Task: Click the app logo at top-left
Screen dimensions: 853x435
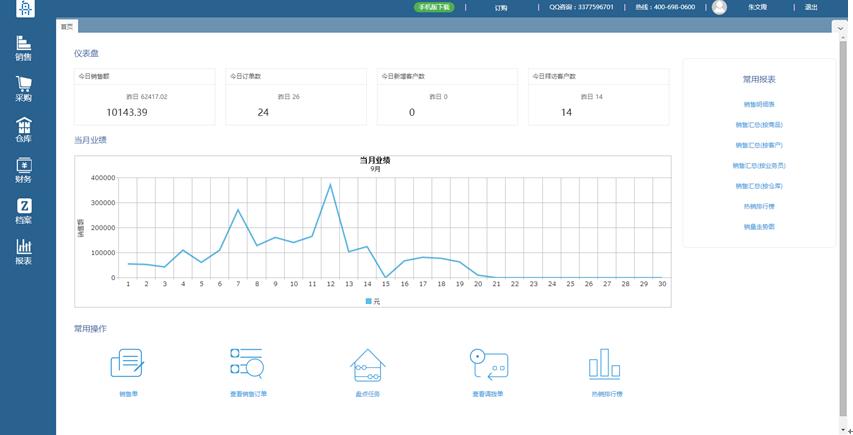Action: click(x=26, y=8)
